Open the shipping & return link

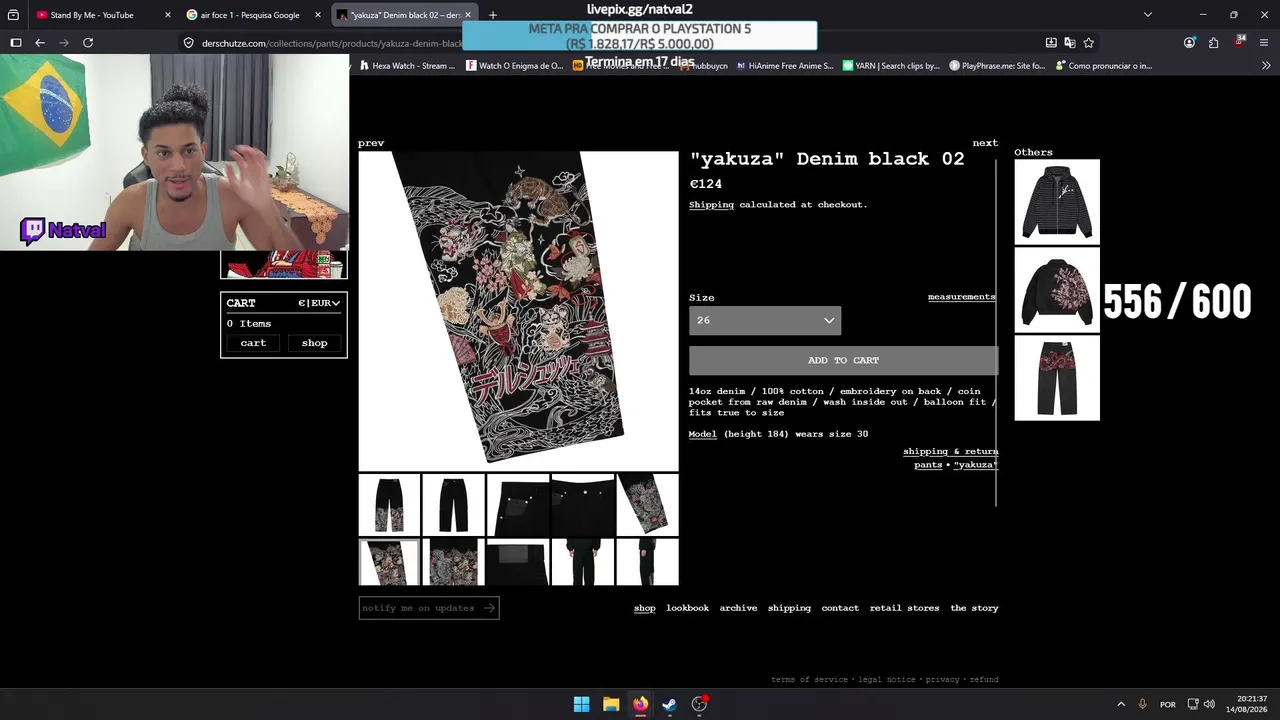coord(951,452)
